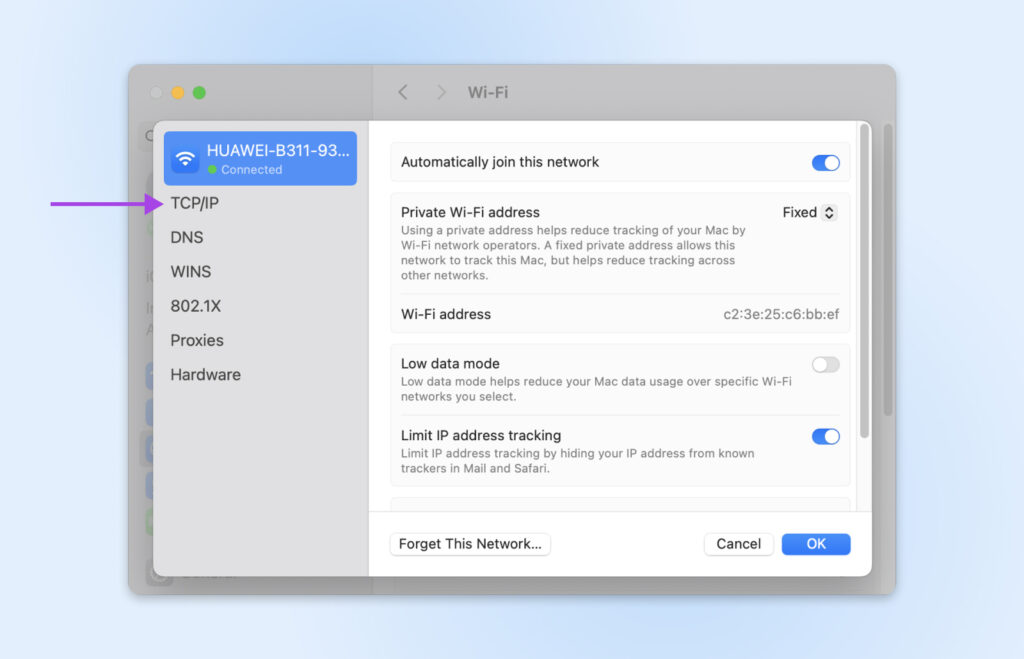This screenshot has width=1024, height=659.
Task: Select the WINS tab
Action: (190, 272)
